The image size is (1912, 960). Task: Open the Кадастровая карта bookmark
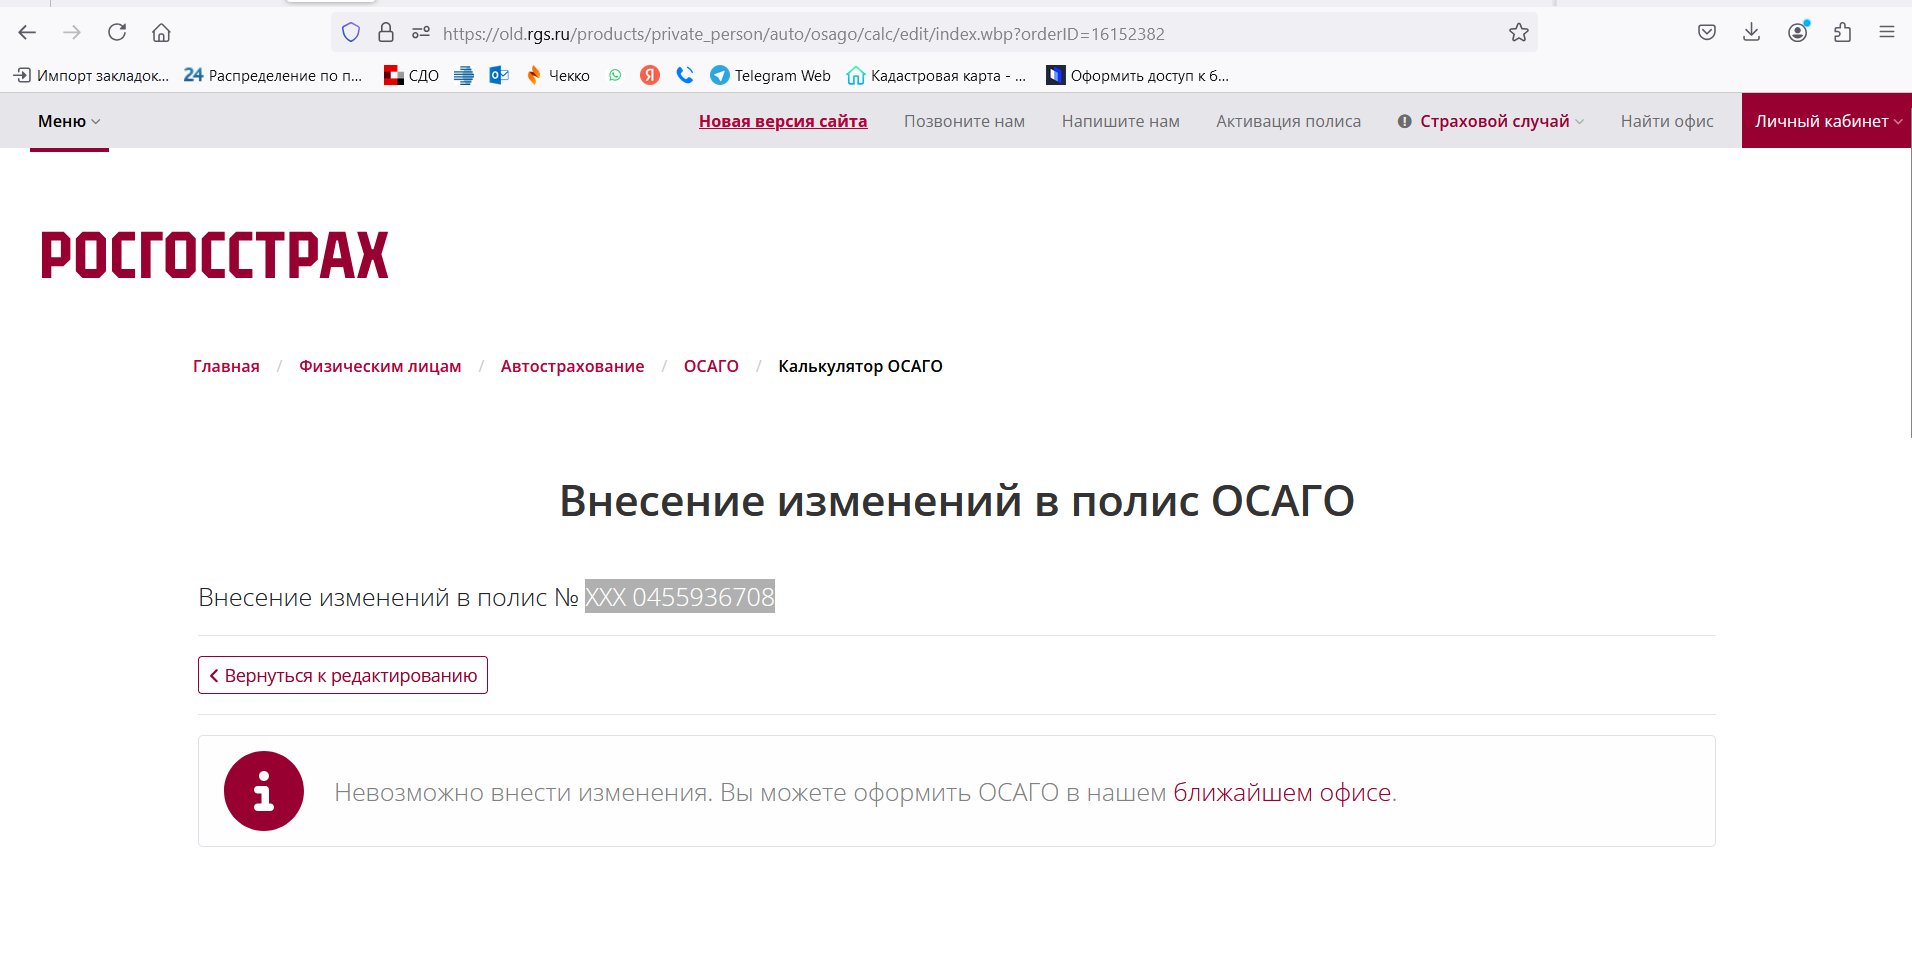click(936, 75)
